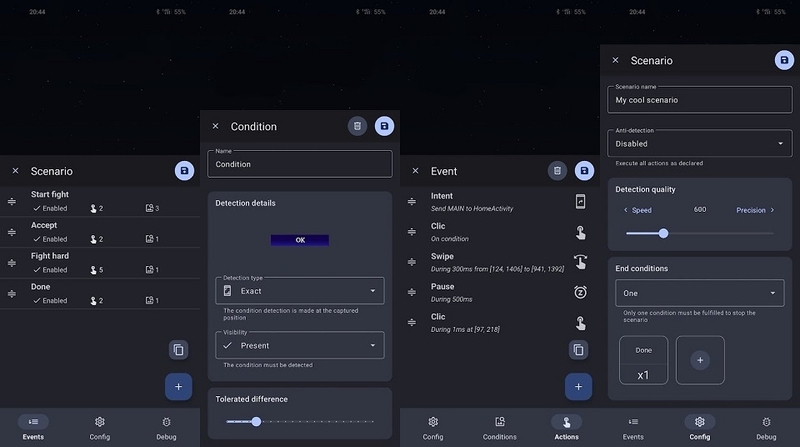Select the OK condition image thumbnail
The height and width of the screenshot is (447, 800).
click(x=300, y=240)
